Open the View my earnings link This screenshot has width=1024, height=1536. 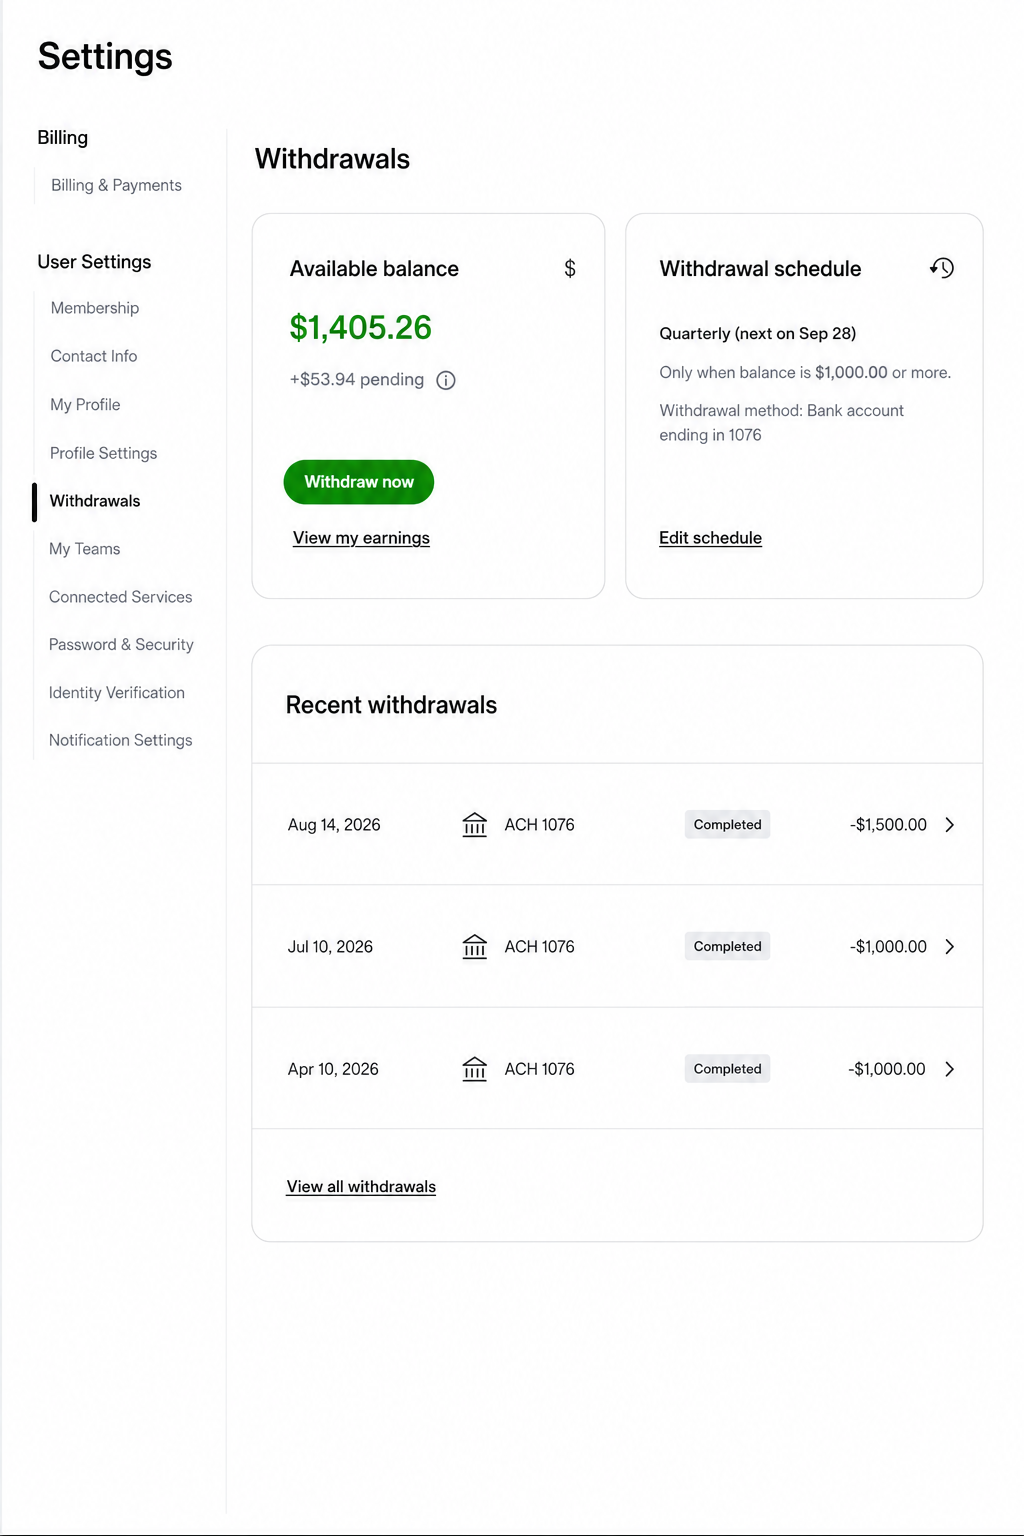(361, 538)
